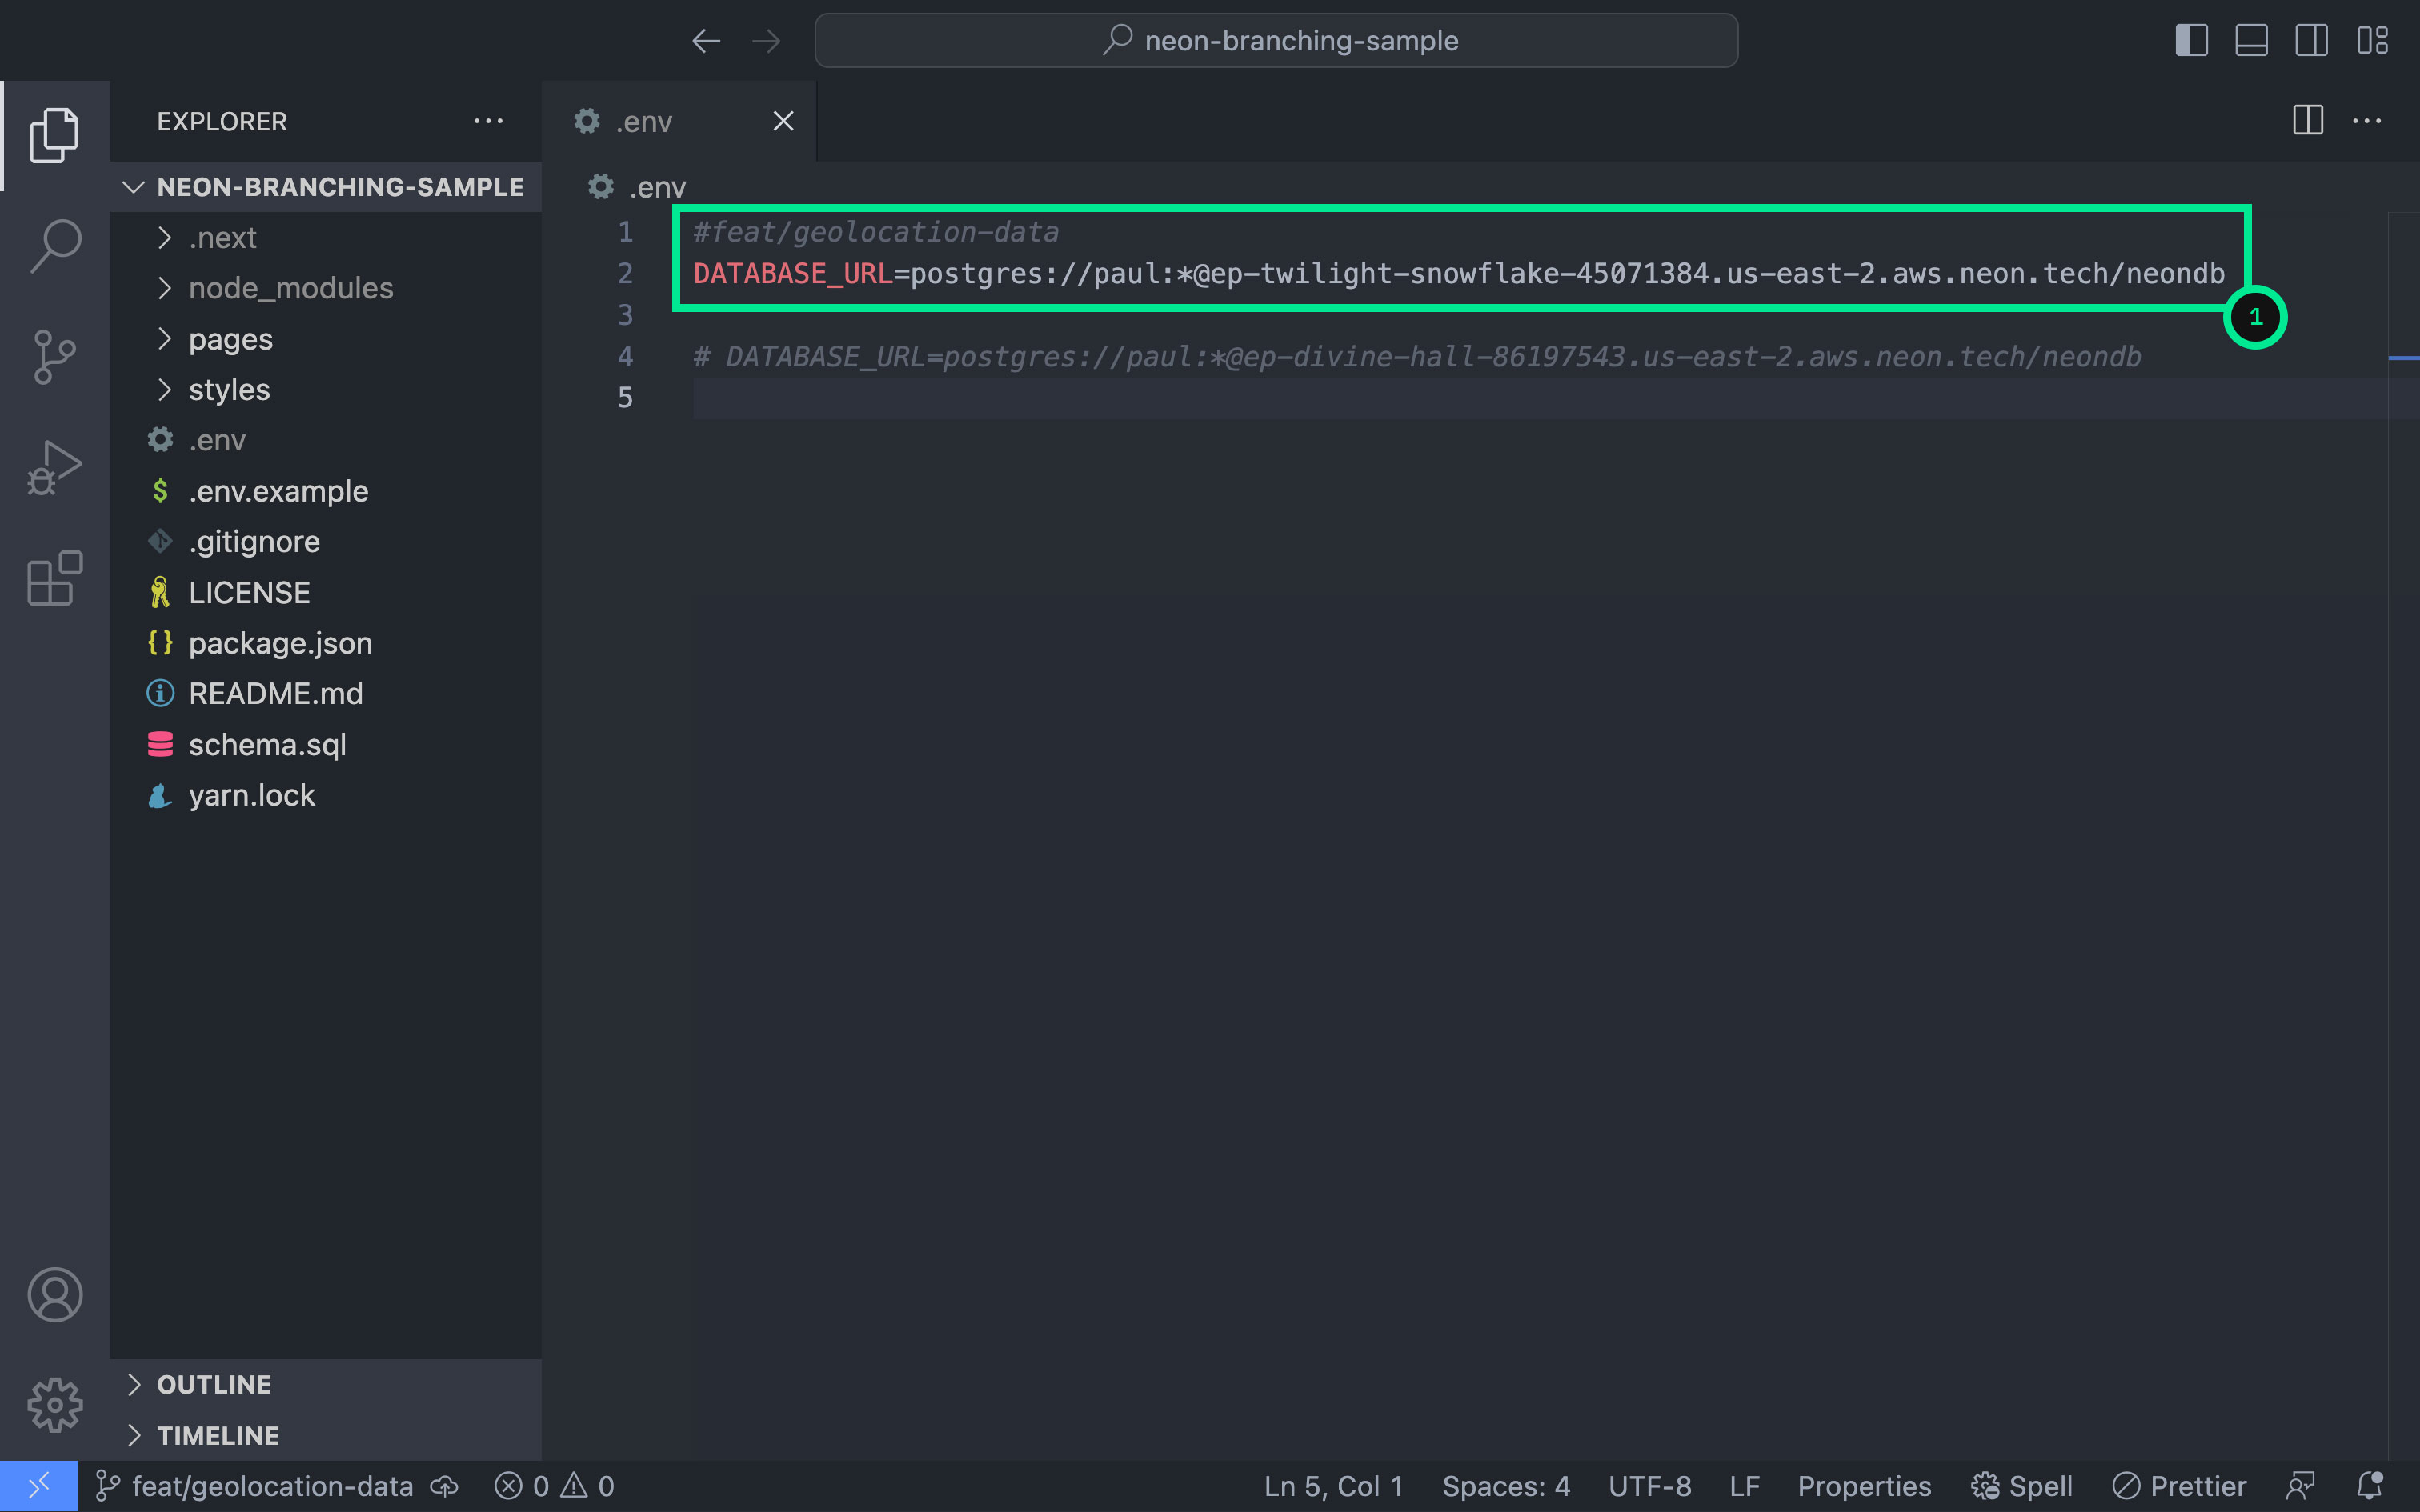Viewport: 2420px width, 1512px height.
Task: Open the Explorer Views and More Actions menu
Action: click(x=490, y=121)
